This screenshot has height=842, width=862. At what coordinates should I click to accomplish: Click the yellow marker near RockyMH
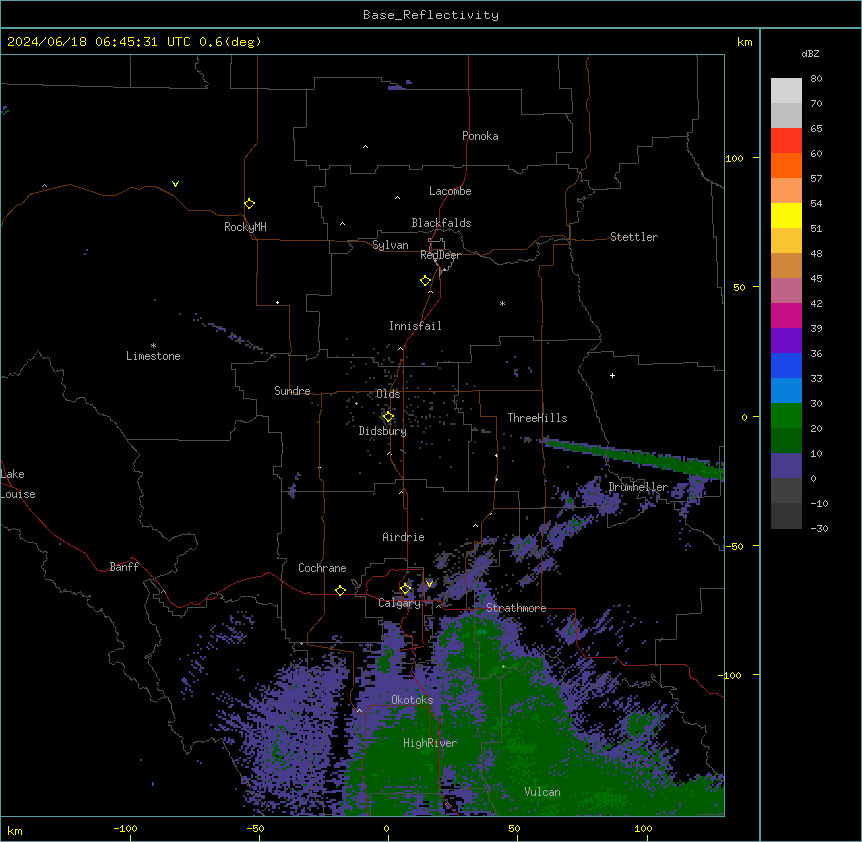249,204
